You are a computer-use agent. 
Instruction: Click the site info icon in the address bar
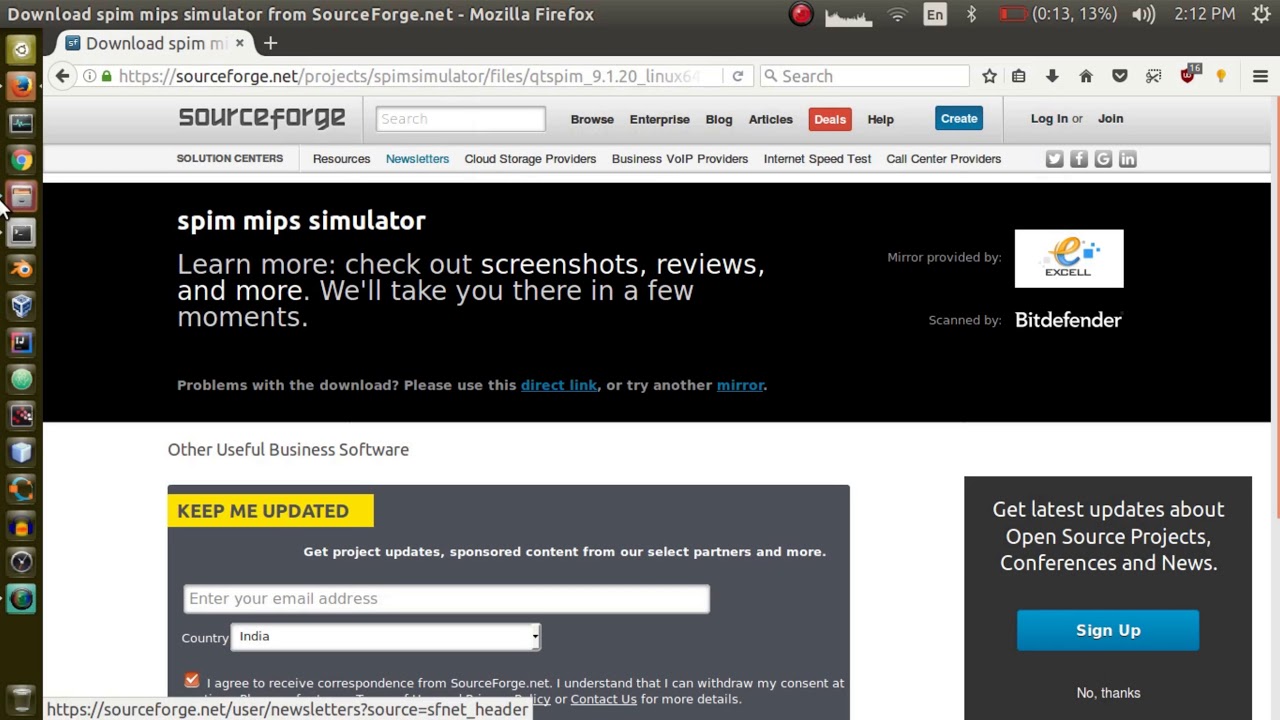[x=89, y=76]
